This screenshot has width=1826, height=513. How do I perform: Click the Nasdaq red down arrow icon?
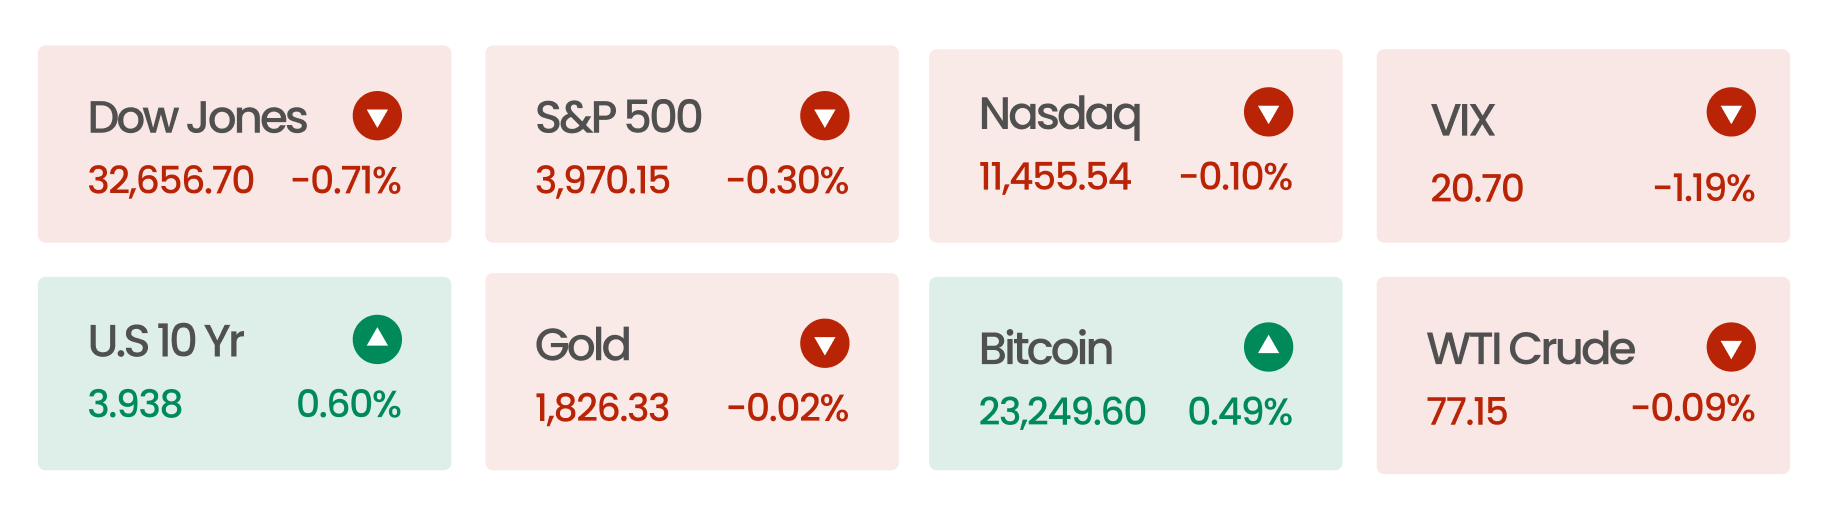point(1268,112)
